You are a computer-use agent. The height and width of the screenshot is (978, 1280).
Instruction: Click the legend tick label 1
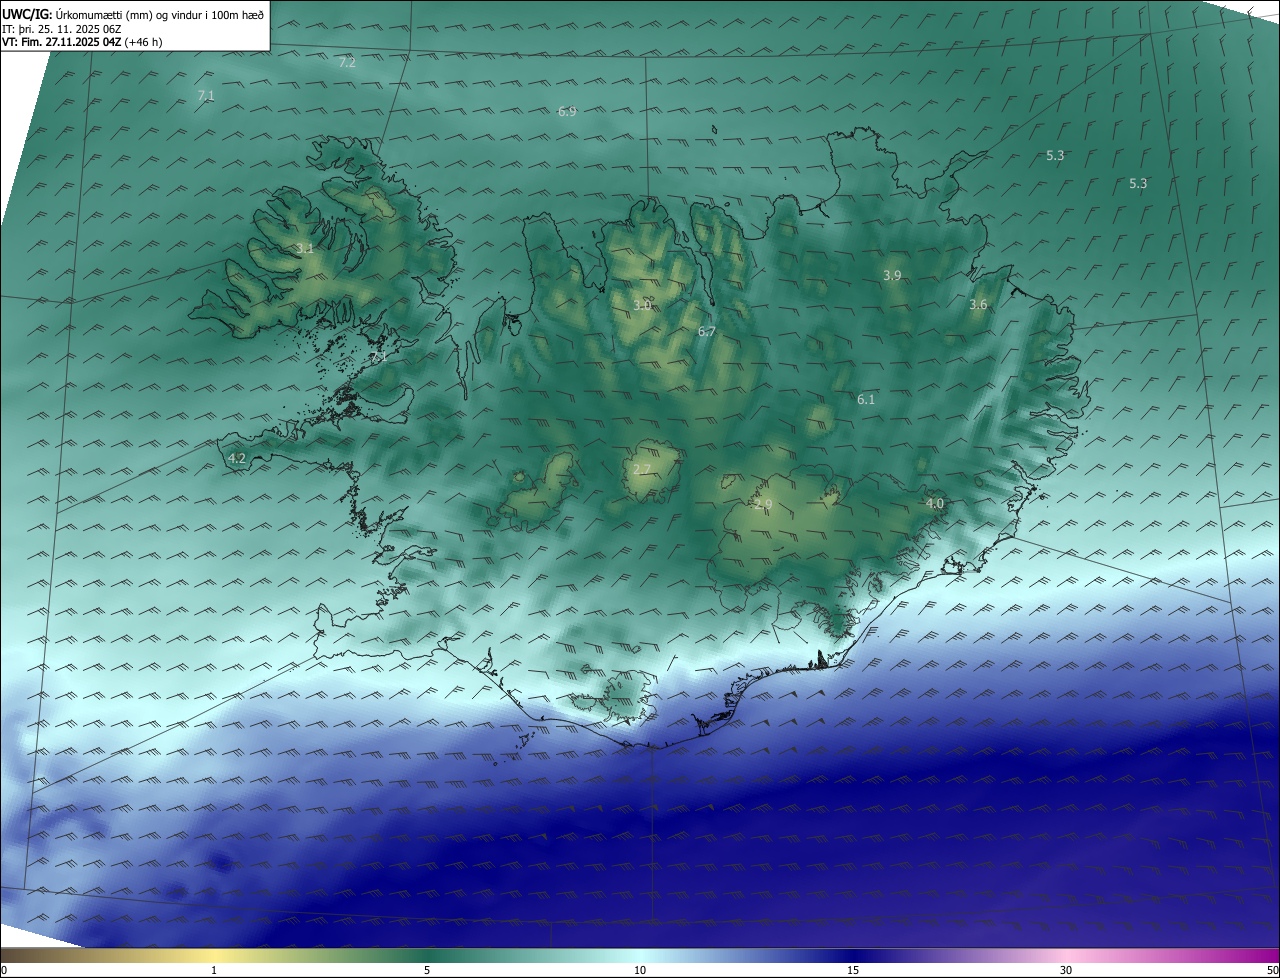tap(214, 970)
